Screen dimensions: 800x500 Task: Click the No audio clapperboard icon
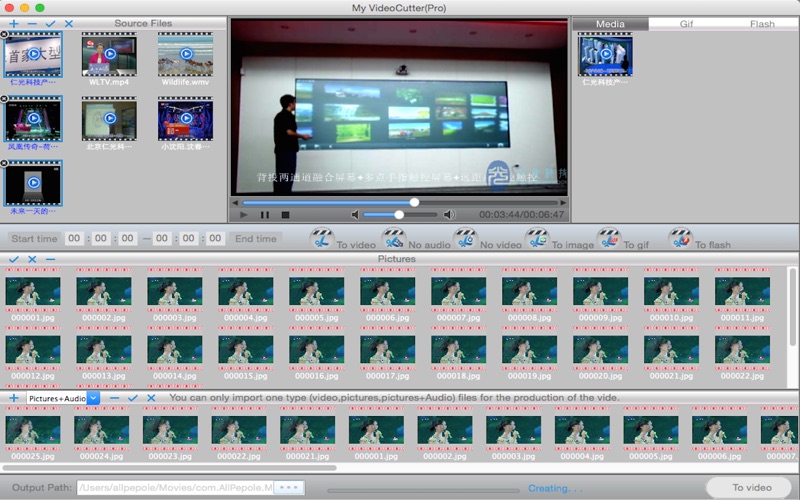(394, 238)
